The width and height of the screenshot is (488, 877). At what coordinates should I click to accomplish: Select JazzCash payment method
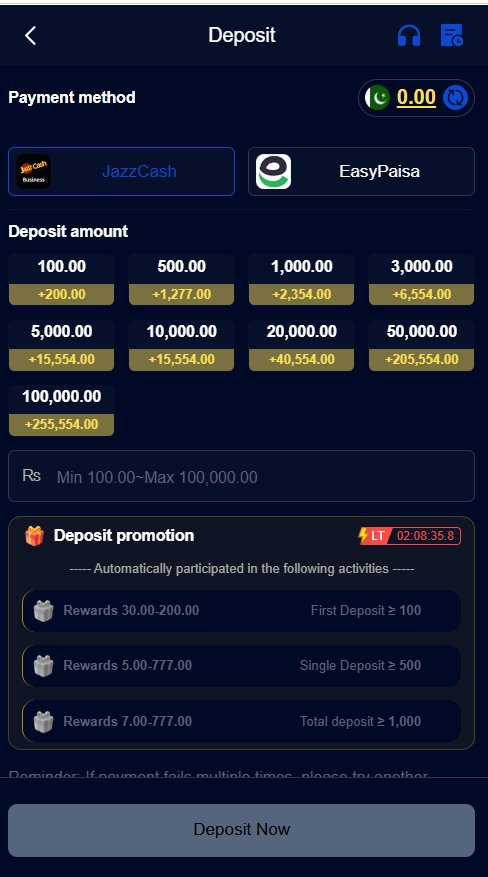click(x=121, y=172)
